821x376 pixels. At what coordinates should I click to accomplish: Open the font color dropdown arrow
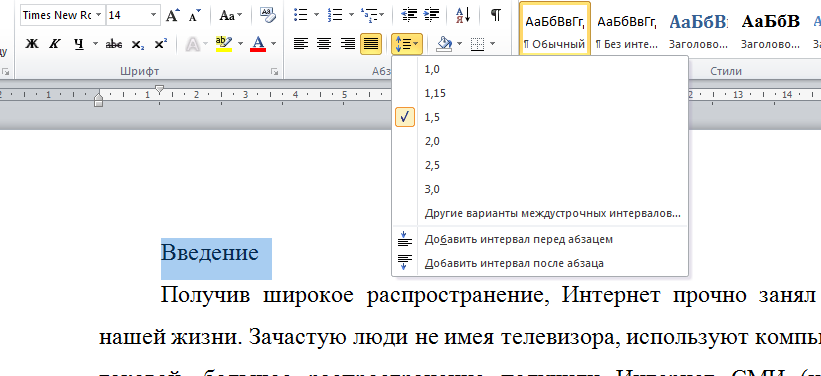273,45
